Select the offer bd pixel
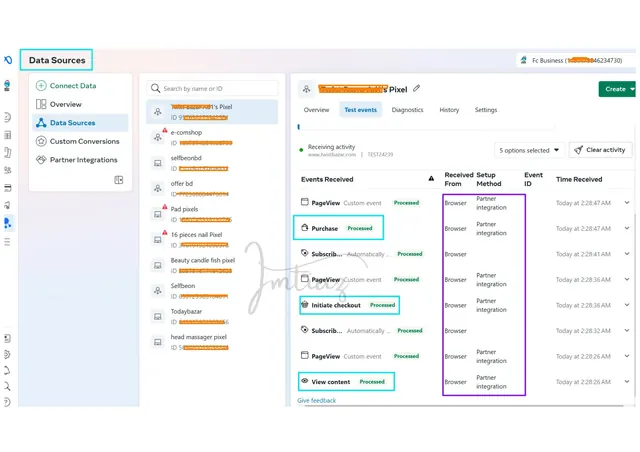The image size is (640, 452). 212,189
